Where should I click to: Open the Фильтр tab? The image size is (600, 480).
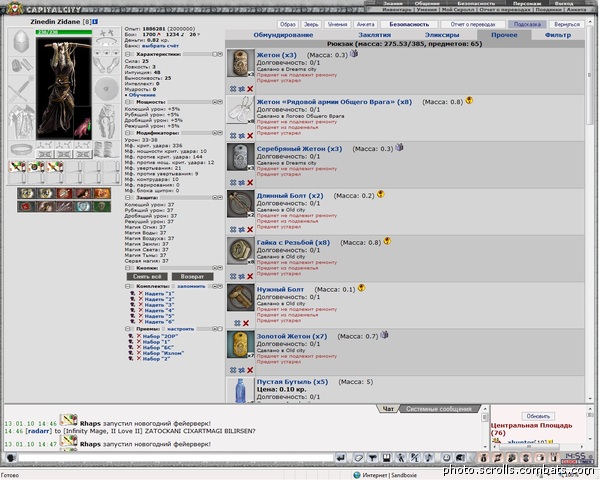point(558,35)
